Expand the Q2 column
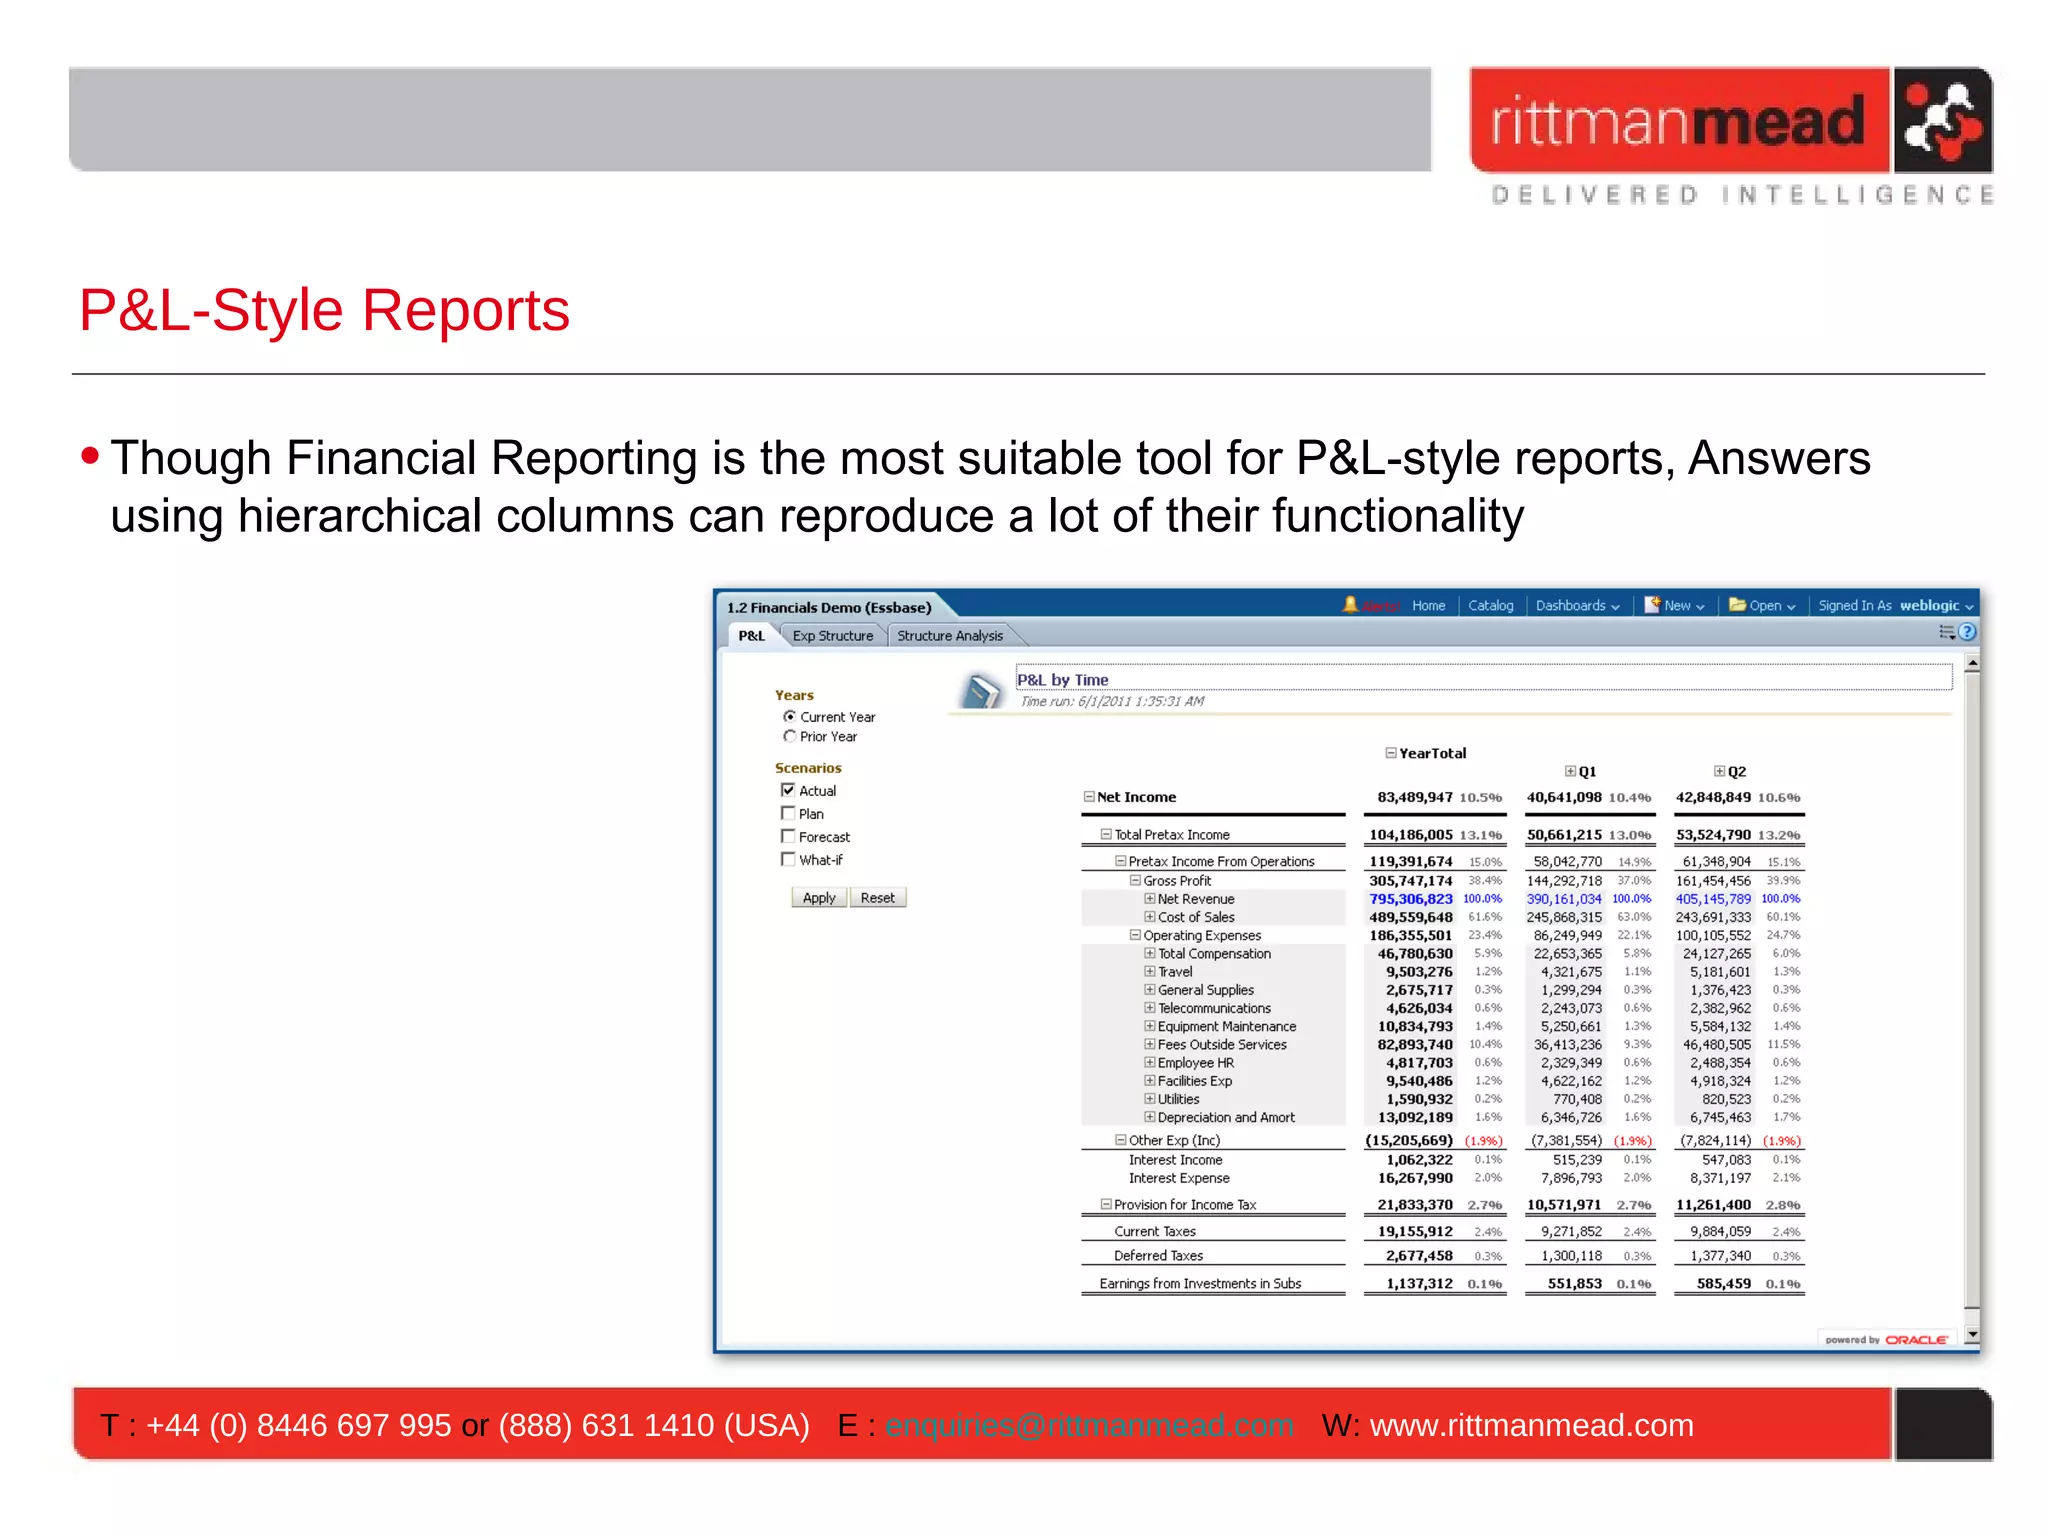Viewport: 2048px width, 1536px height. [1719, 772]
